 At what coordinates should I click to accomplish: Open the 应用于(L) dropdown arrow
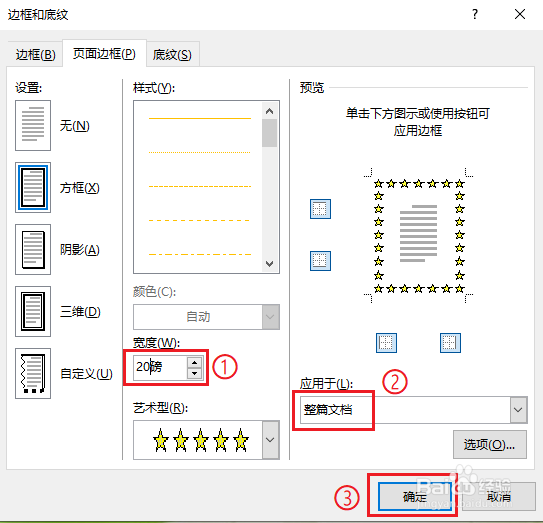point(518,410)
